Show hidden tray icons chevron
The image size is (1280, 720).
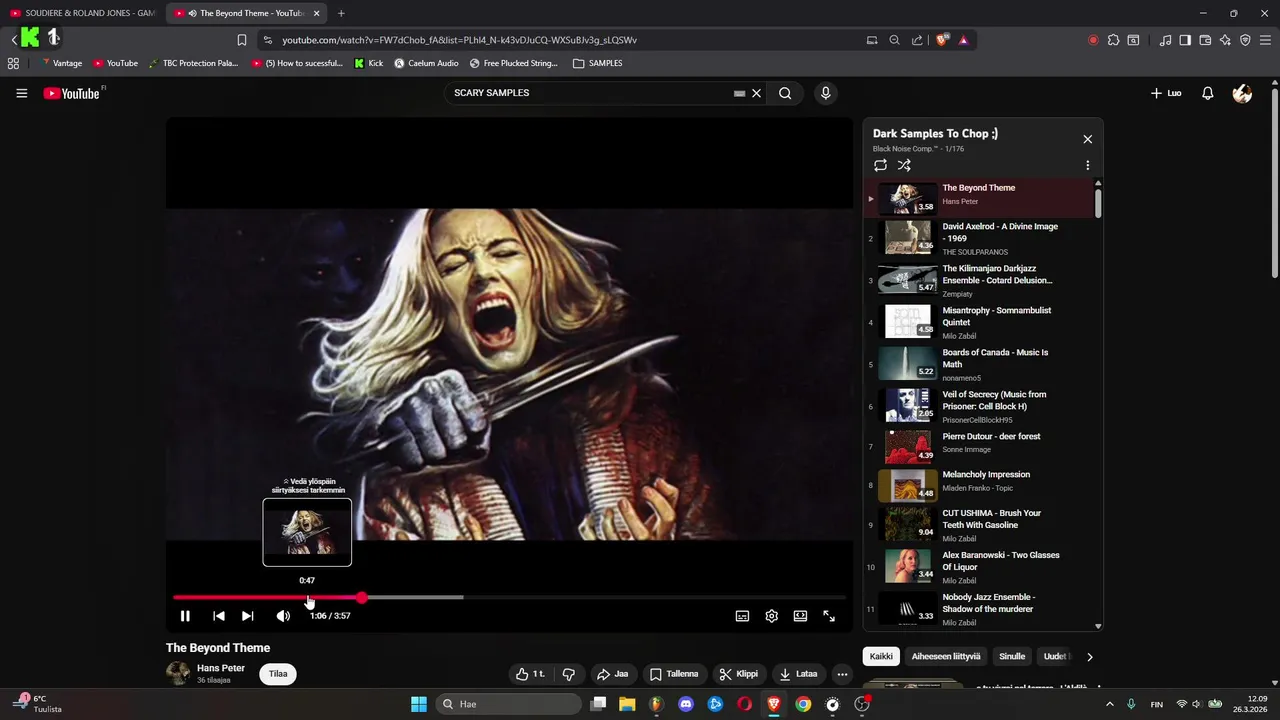coord(1111,704)
